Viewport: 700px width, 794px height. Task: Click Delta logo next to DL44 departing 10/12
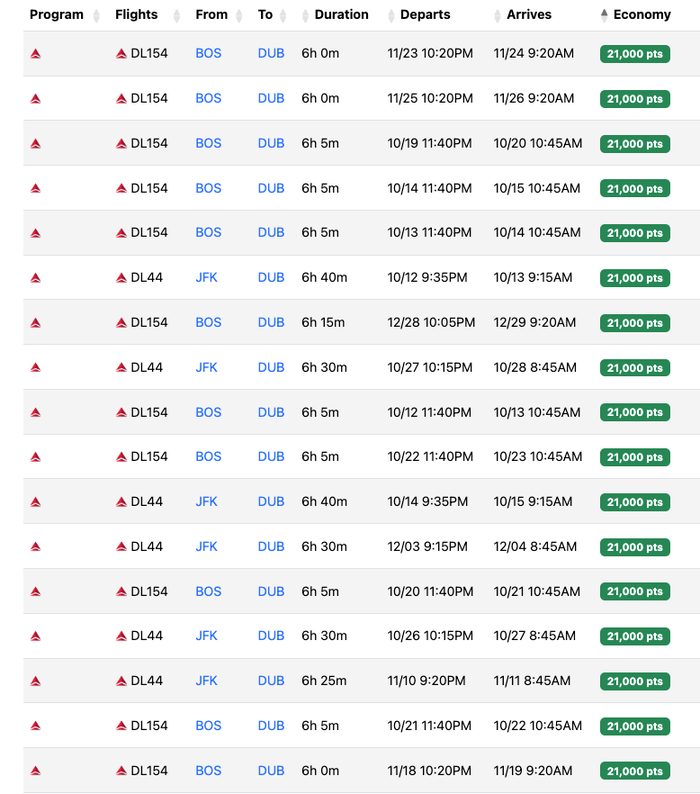(x=121, y=278)
